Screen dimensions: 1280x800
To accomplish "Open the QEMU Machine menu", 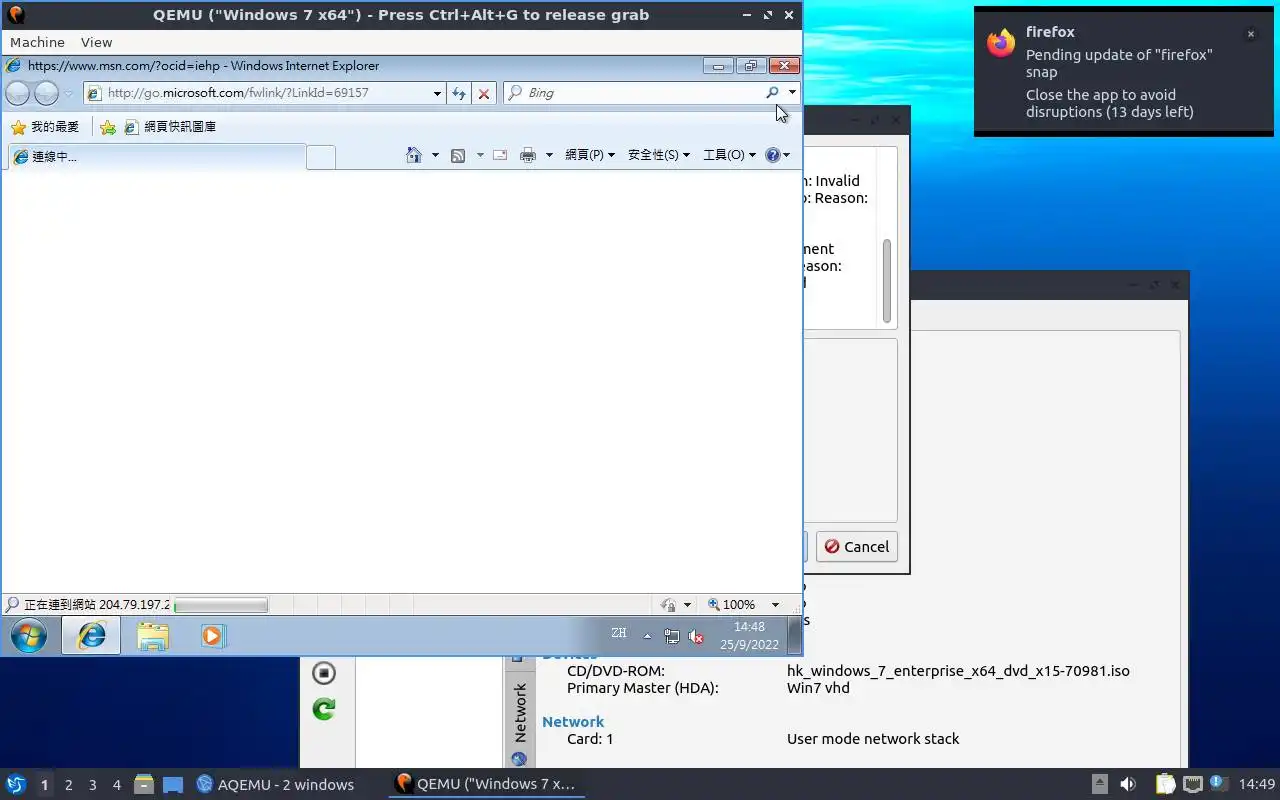I will [37, 42].
